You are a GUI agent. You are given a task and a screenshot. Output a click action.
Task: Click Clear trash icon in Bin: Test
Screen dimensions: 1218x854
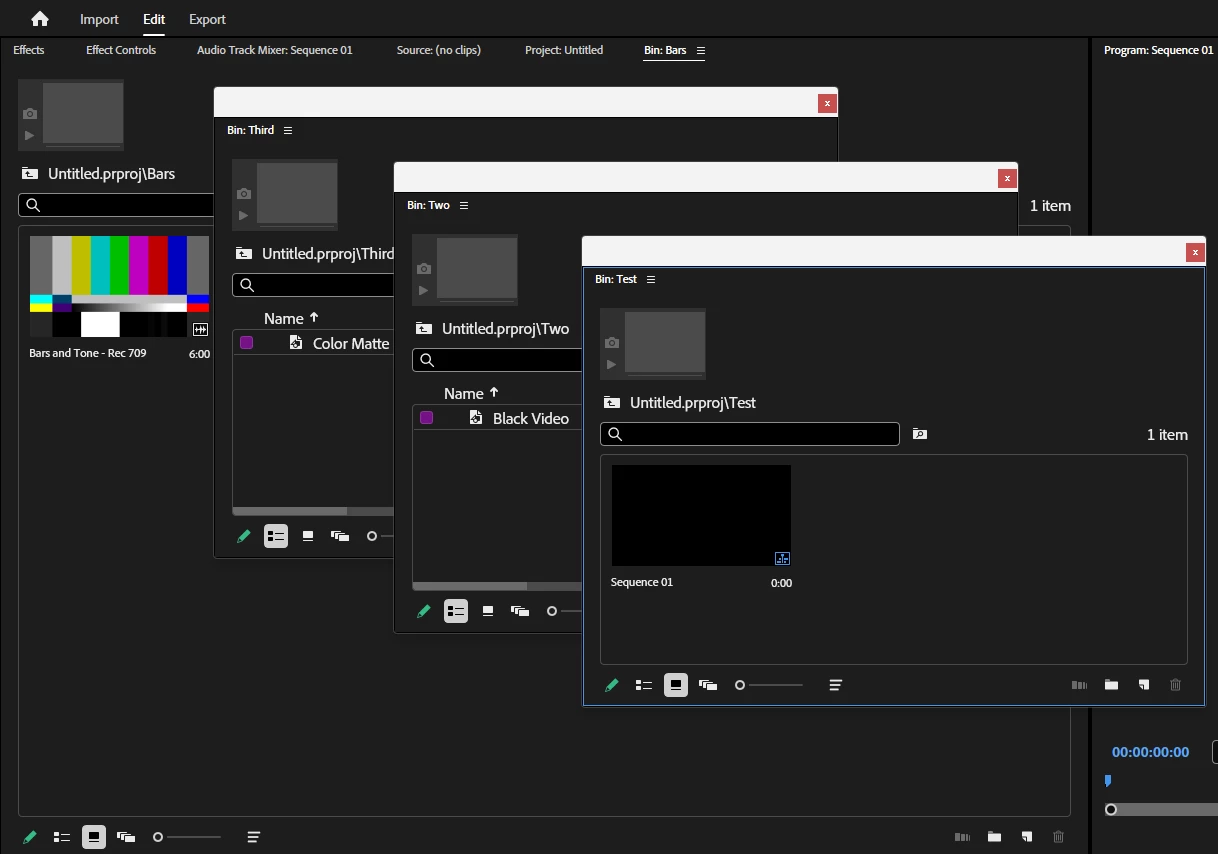1175,685
